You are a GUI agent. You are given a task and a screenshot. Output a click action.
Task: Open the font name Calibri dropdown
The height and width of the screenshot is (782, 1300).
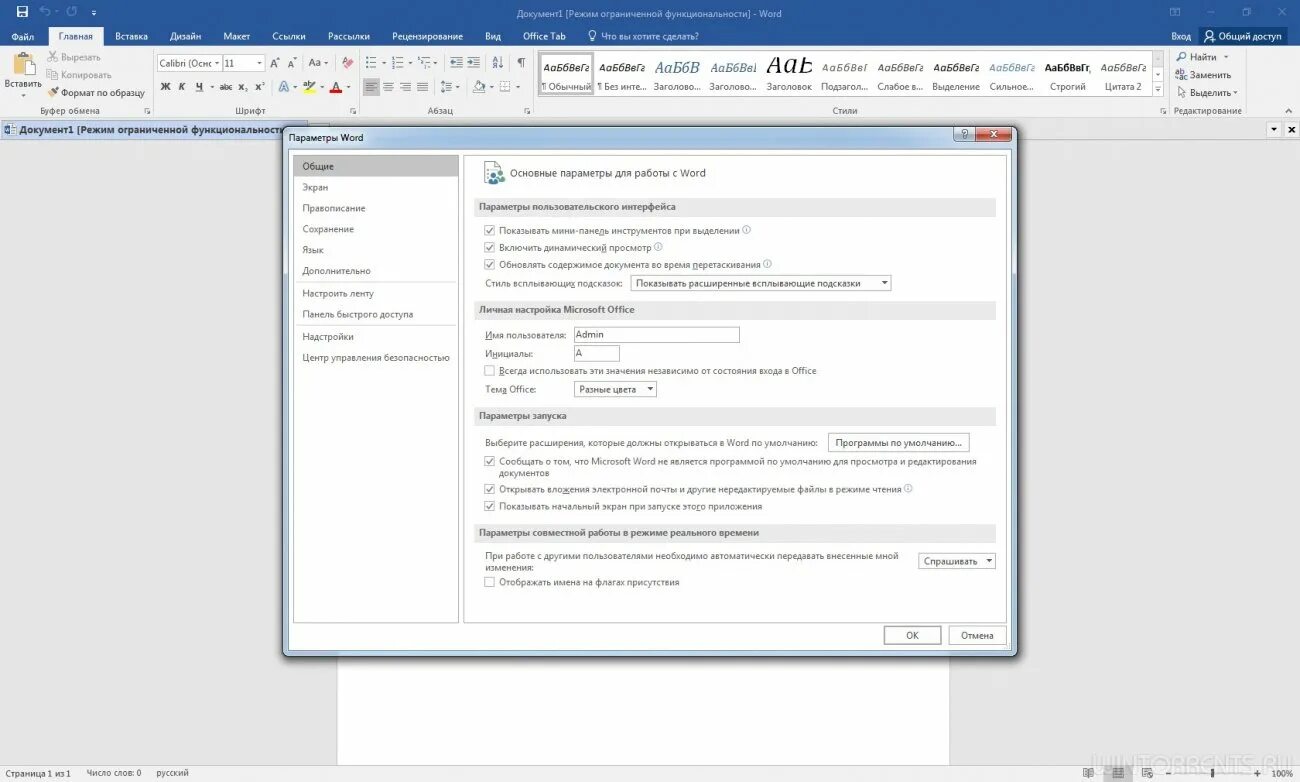[x=217, y=63]
